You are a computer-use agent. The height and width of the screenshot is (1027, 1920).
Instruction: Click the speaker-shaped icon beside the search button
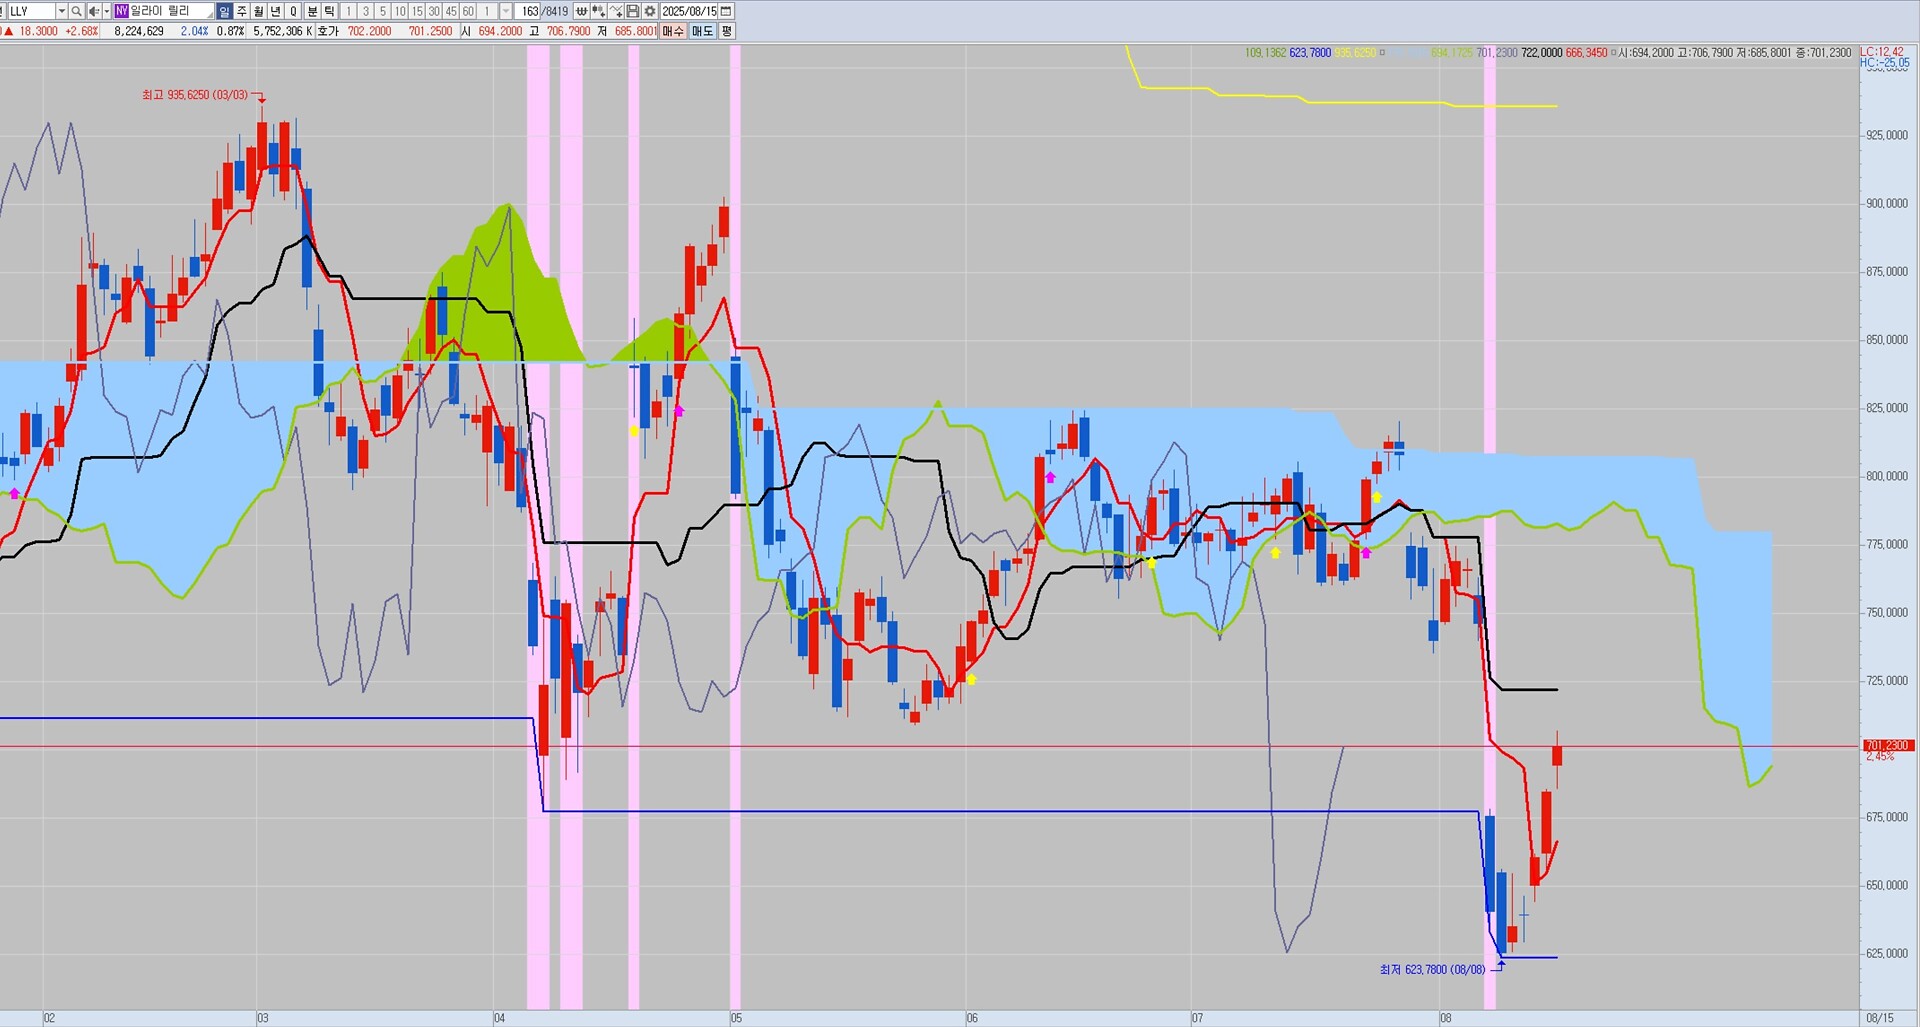tap(93, 11)
